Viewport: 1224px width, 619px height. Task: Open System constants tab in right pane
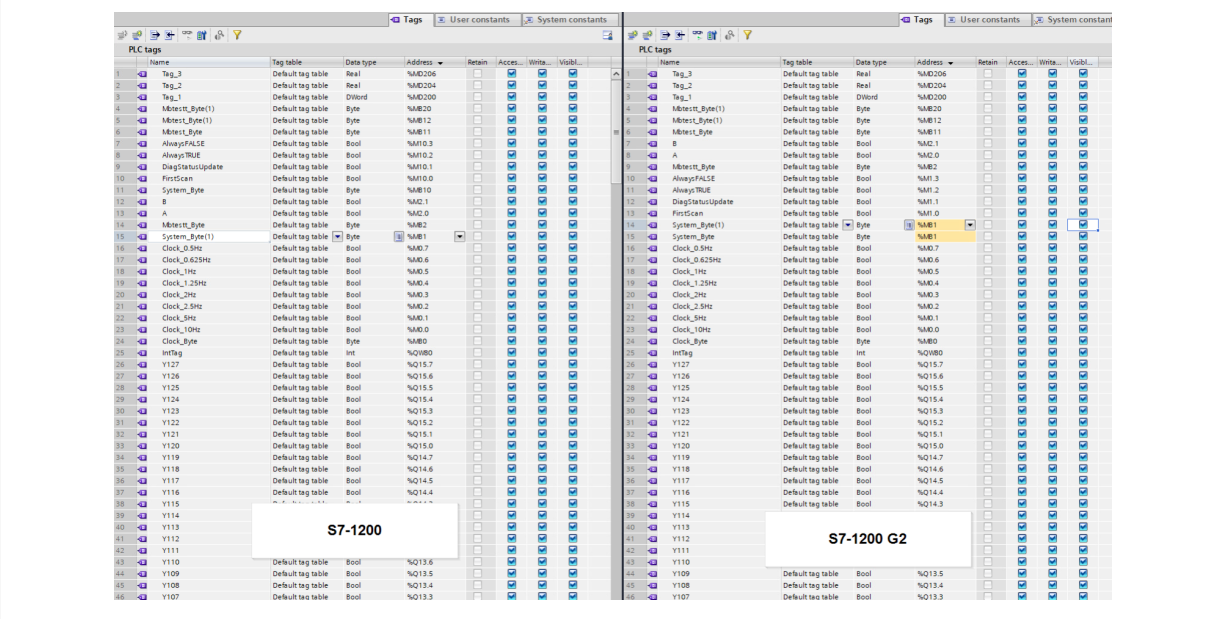click(x=1073, y=19)
